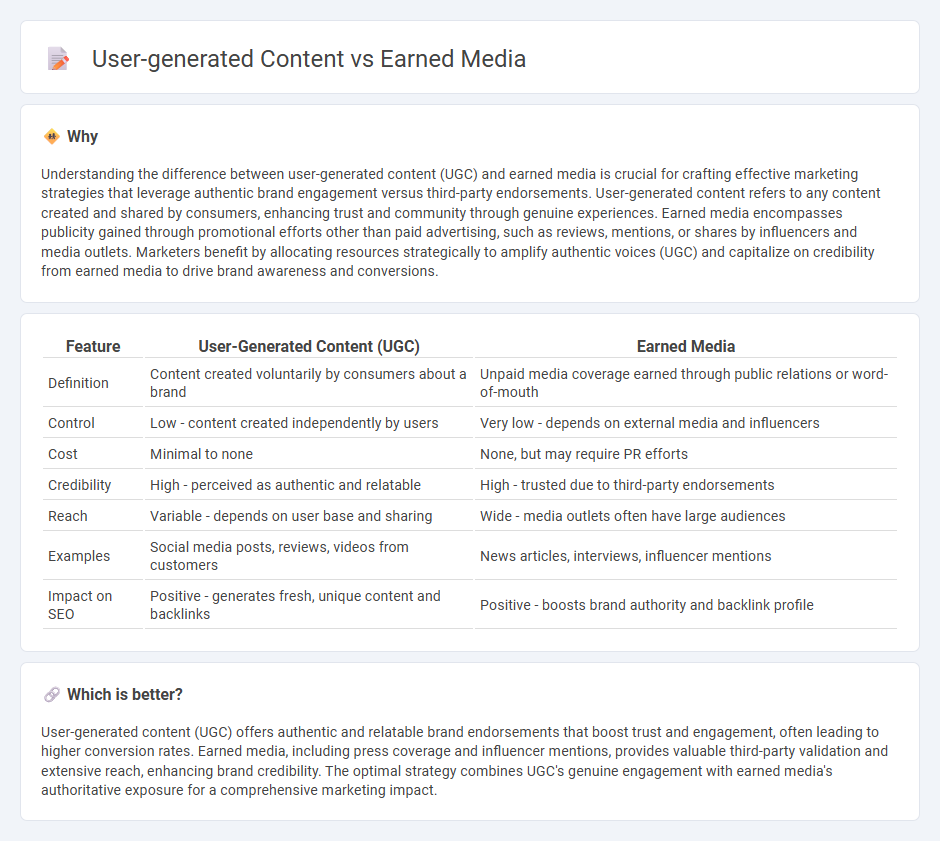940x841 pixels.
Task: Click the Feature column header
Action: (93, 346)
